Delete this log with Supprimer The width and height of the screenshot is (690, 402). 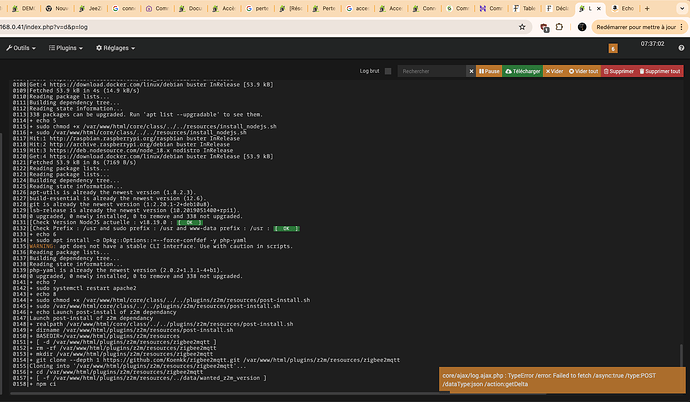(x=619, y=71)
